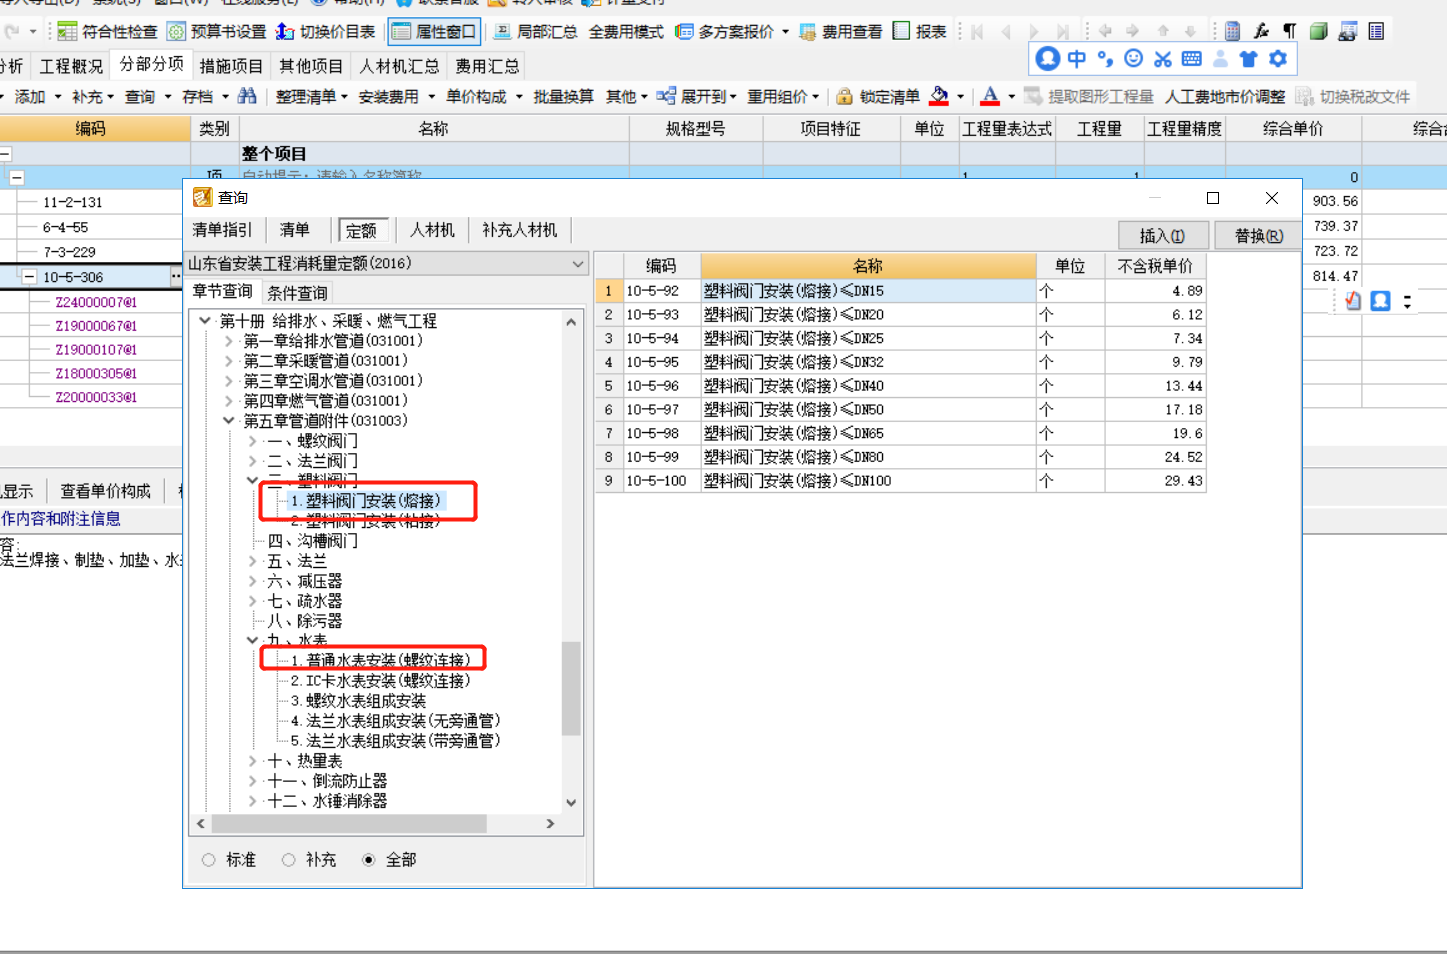1447x954 pixels.
Task: Click the blue list icon at toolbar end
Action: coord(1377,31)
